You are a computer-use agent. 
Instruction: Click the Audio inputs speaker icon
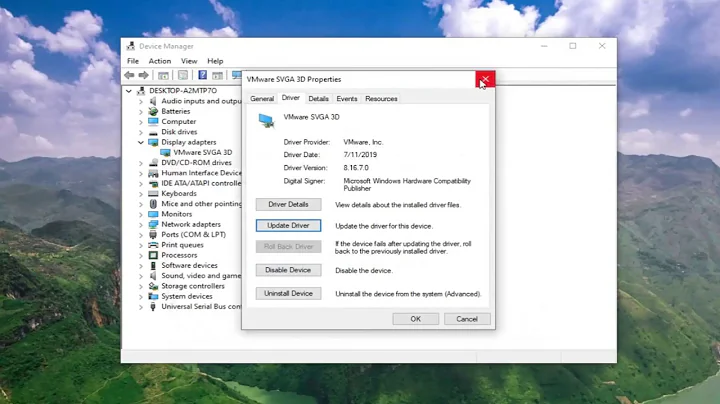pos(153,101)
